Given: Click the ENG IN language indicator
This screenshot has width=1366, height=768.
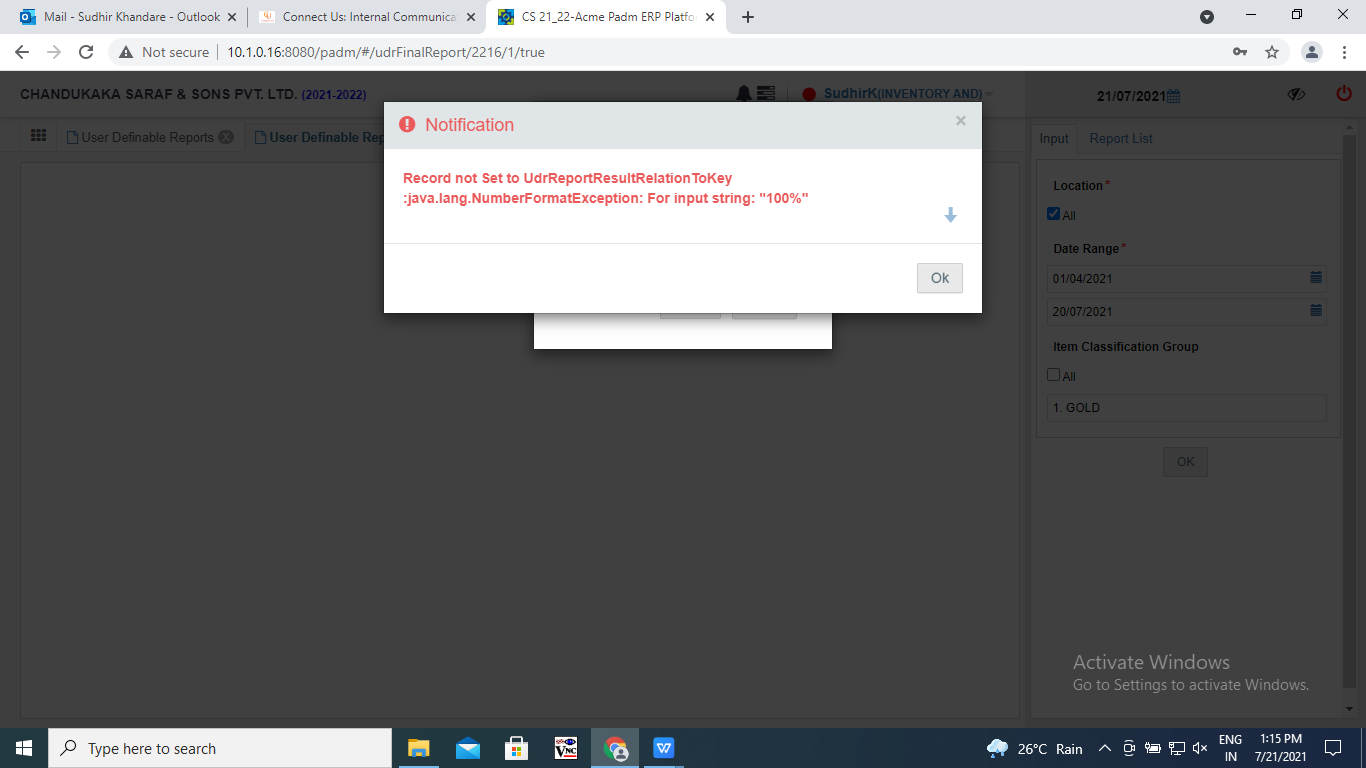Looking at the screenshot, I should pyautogui.click(x=1231, y=748).
